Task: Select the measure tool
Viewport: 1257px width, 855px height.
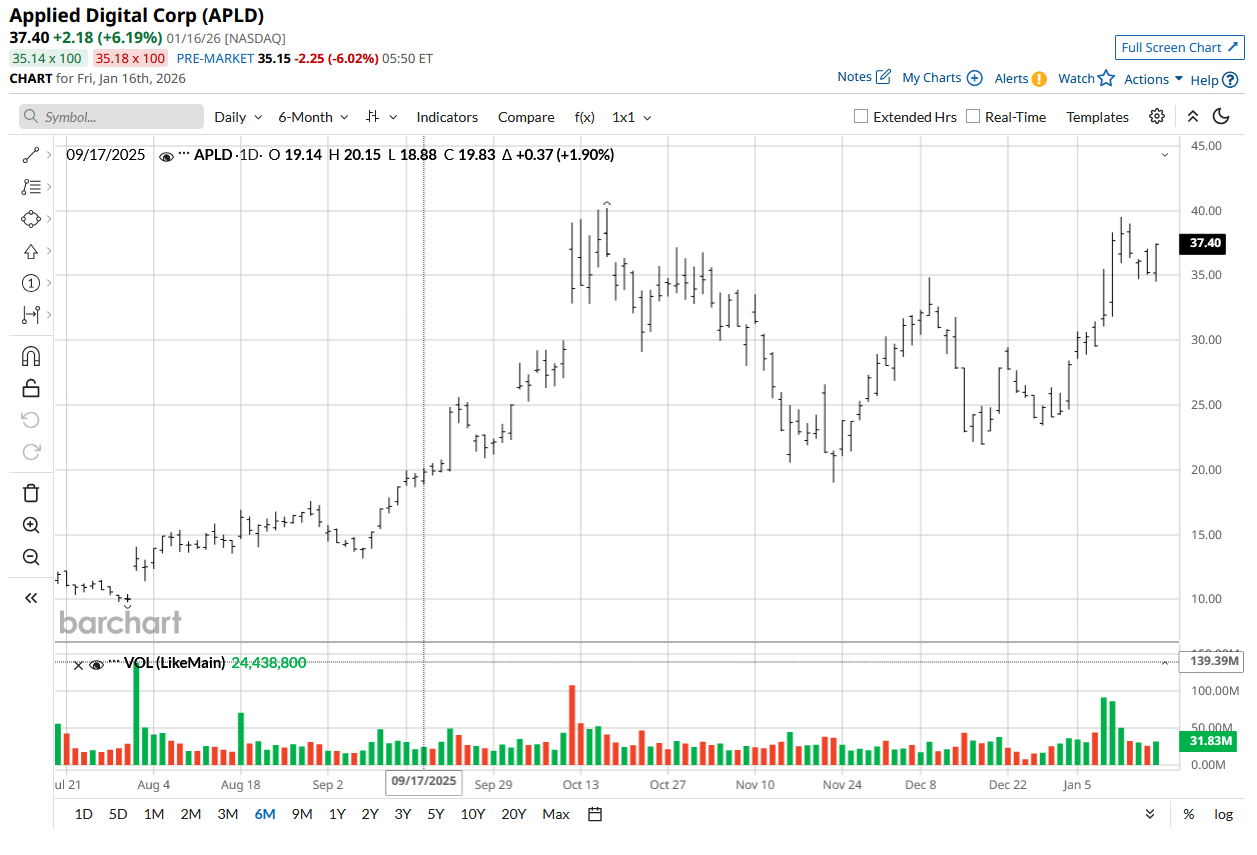Action: click(30, 315)
